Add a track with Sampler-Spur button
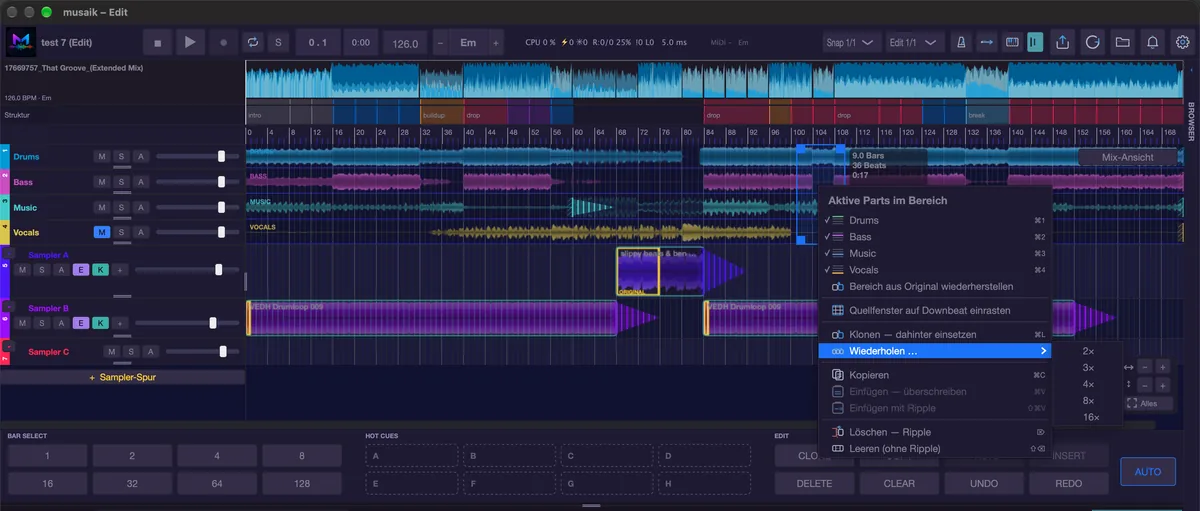The image size is (1200, 511). click(x=122, y=378)
